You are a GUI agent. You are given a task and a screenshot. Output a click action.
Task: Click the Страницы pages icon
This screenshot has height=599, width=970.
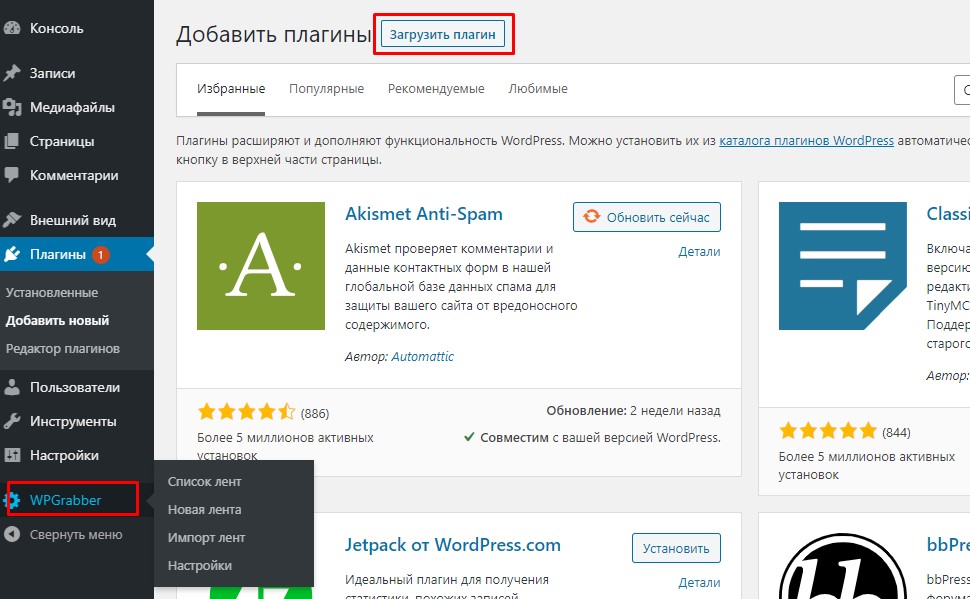[x=12, y=141]
